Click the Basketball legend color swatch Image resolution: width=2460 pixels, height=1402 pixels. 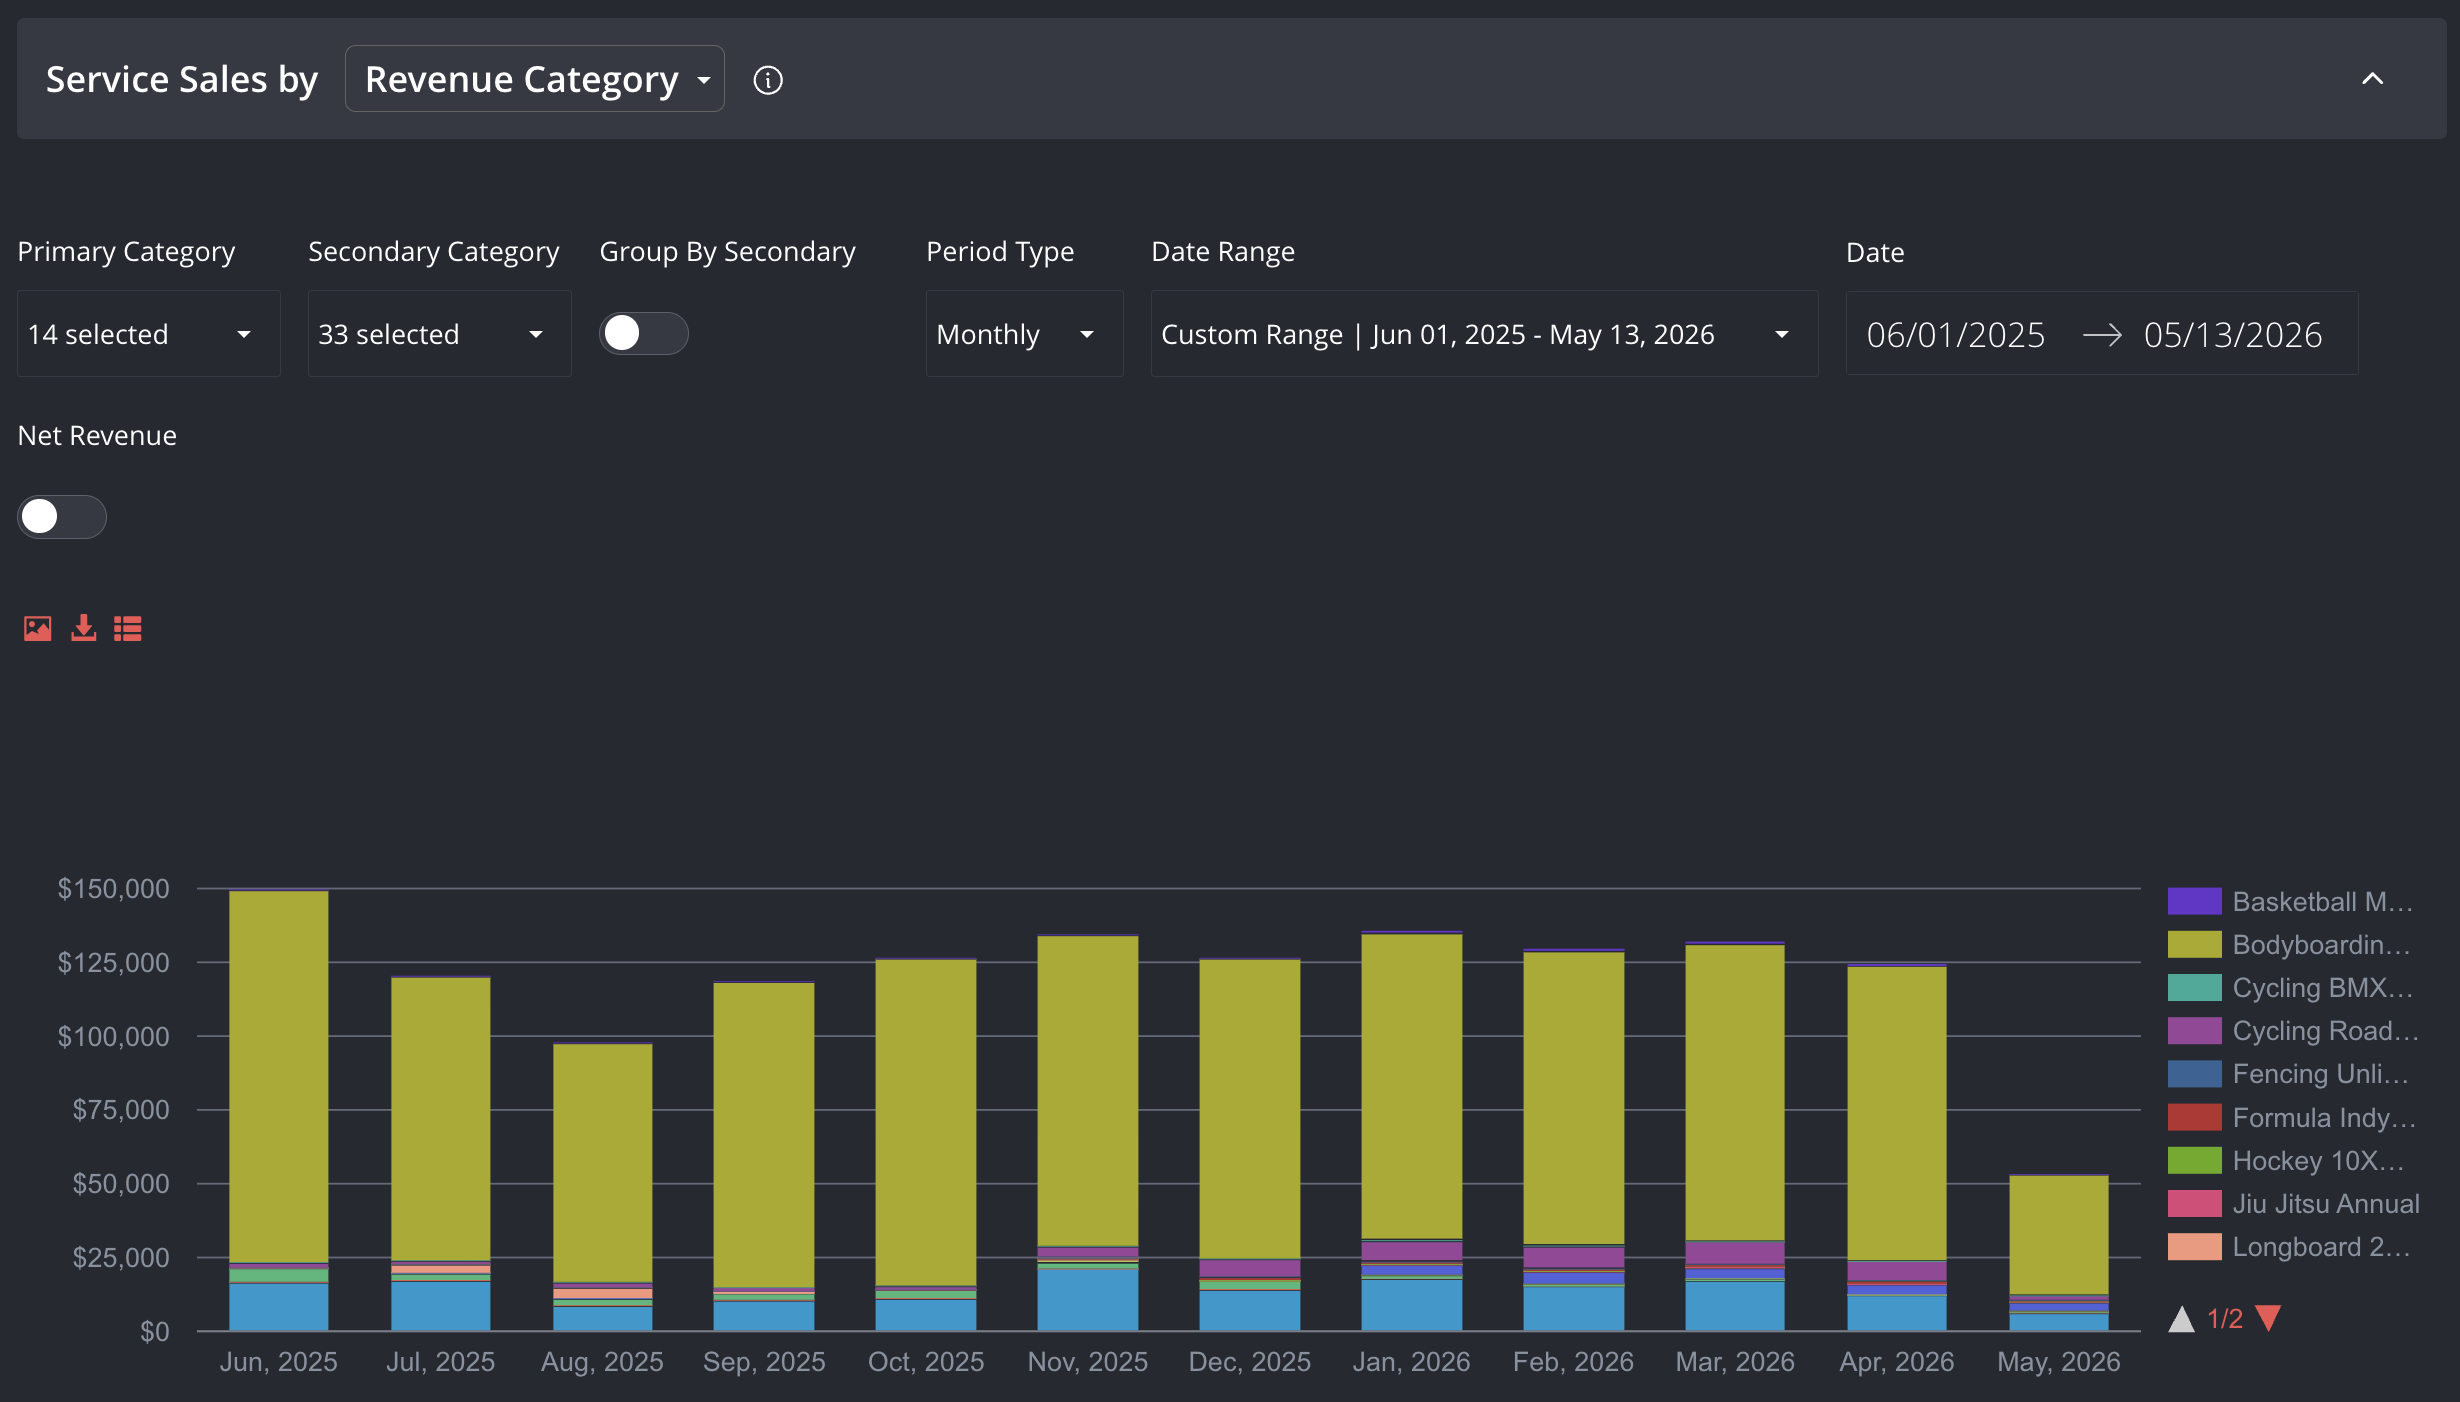[x=2195, y=902]
